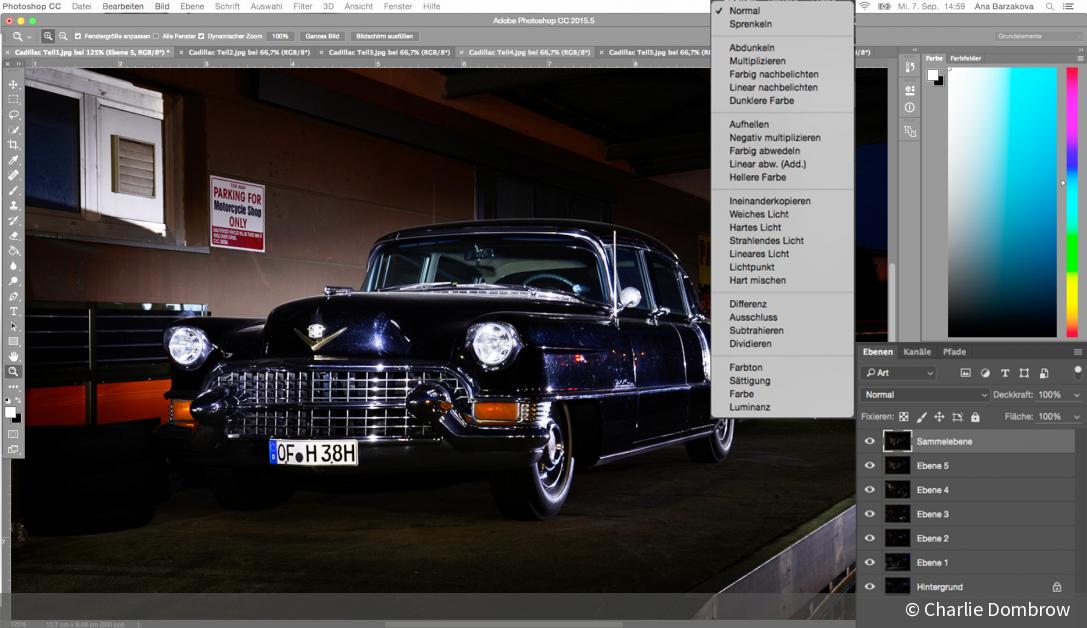The image size is (1087, 628).
Task: Switch to the Kanäle tab
Action: (x=917, y=352)
